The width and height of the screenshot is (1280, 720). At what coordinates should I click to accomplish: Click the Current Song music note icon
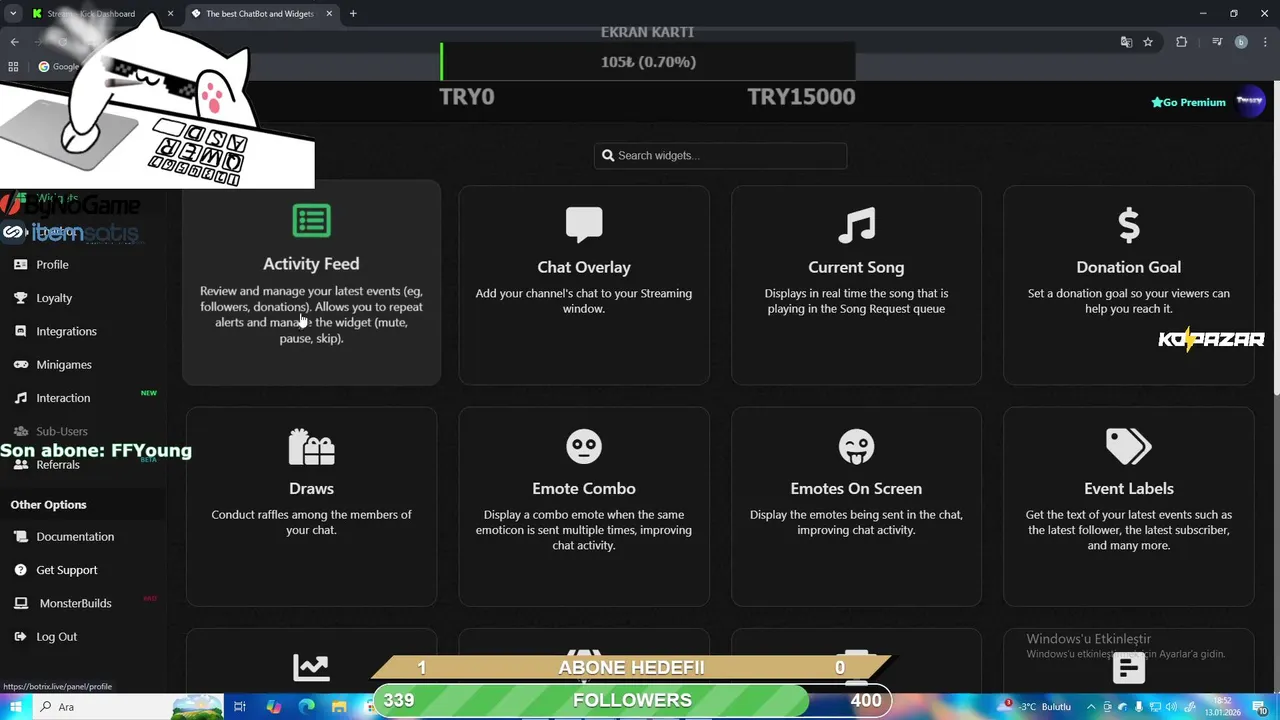pyautogui.click(x=856, y=225)
